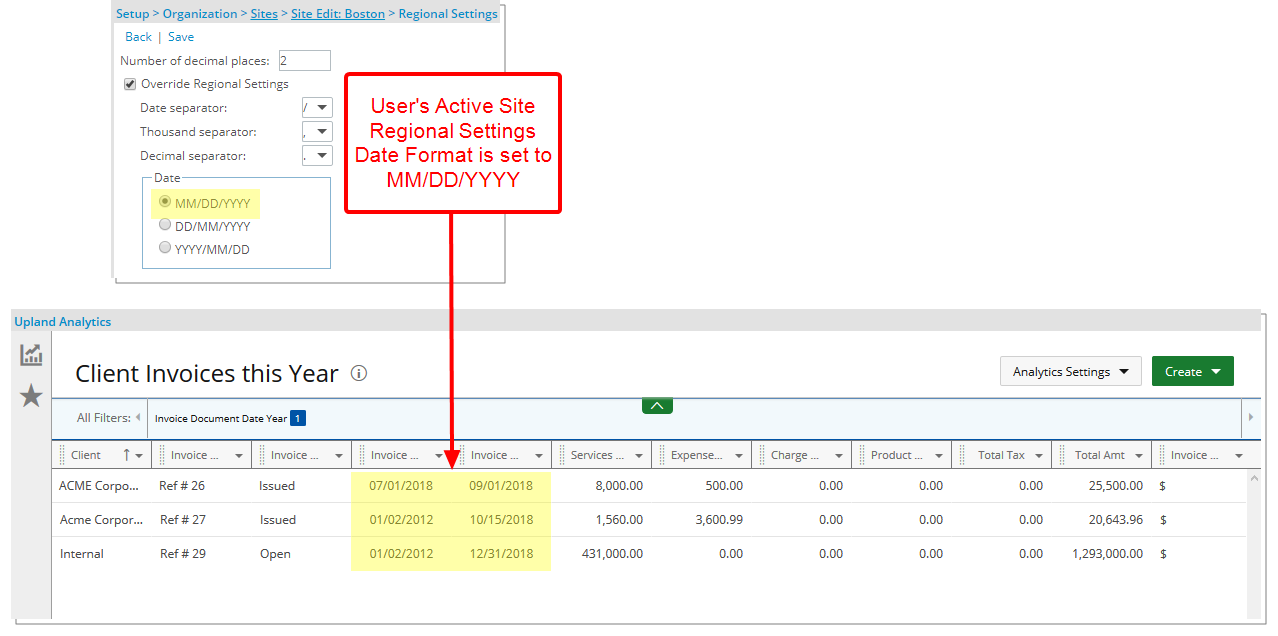Click the Sites breadcrumb link
Viewport: 1278px width, 636px height.
pyautogui.click(x=264, y=14)
